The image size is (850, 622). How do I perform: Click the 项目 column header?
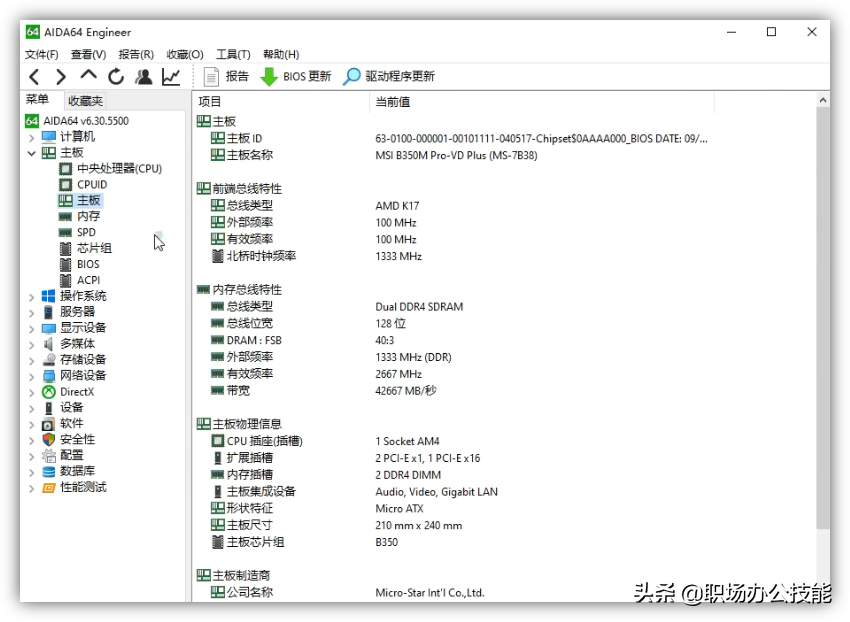(281, 102)
